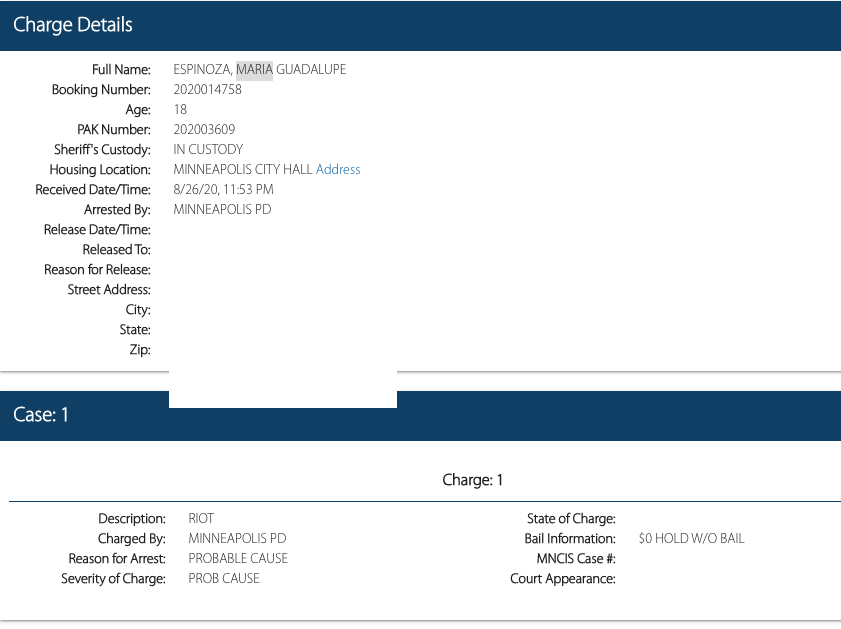
Task: Click the Arrested By value MINNEAPOLIS PD
Action: pyautogui.click(x=222, y=210)
